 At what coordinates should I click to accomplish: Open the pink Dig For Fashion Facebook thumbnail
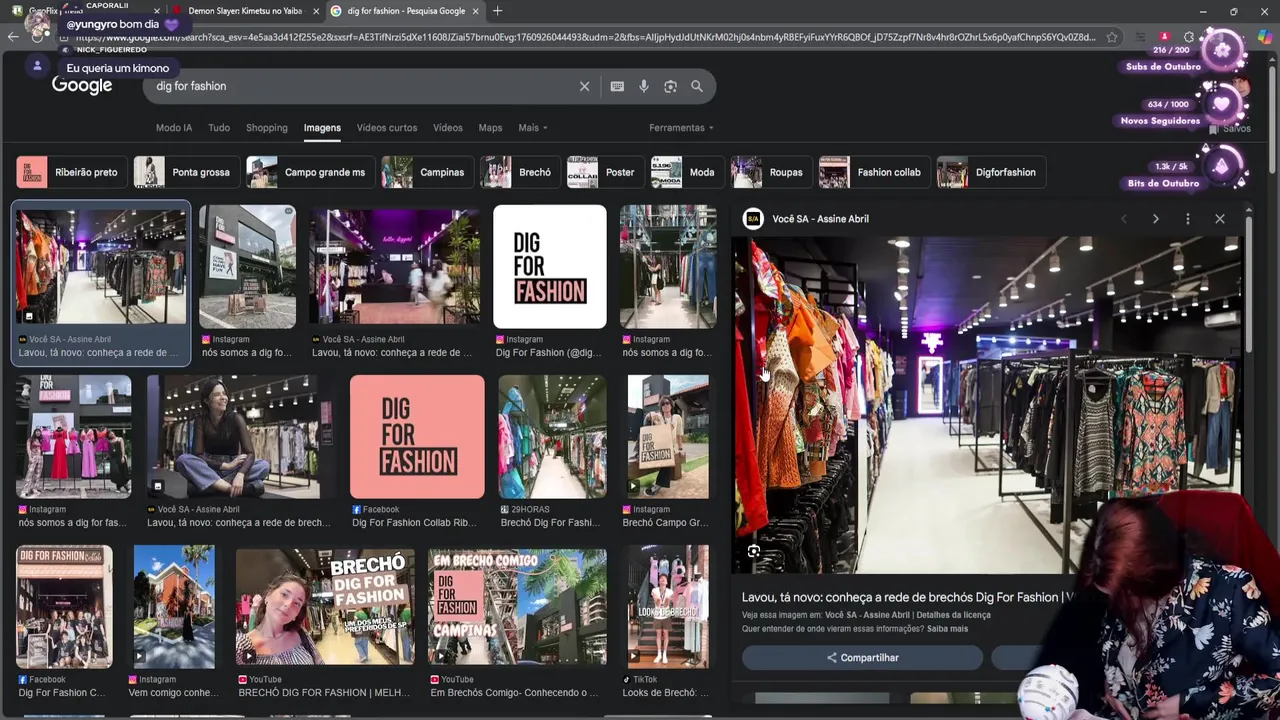417,437
